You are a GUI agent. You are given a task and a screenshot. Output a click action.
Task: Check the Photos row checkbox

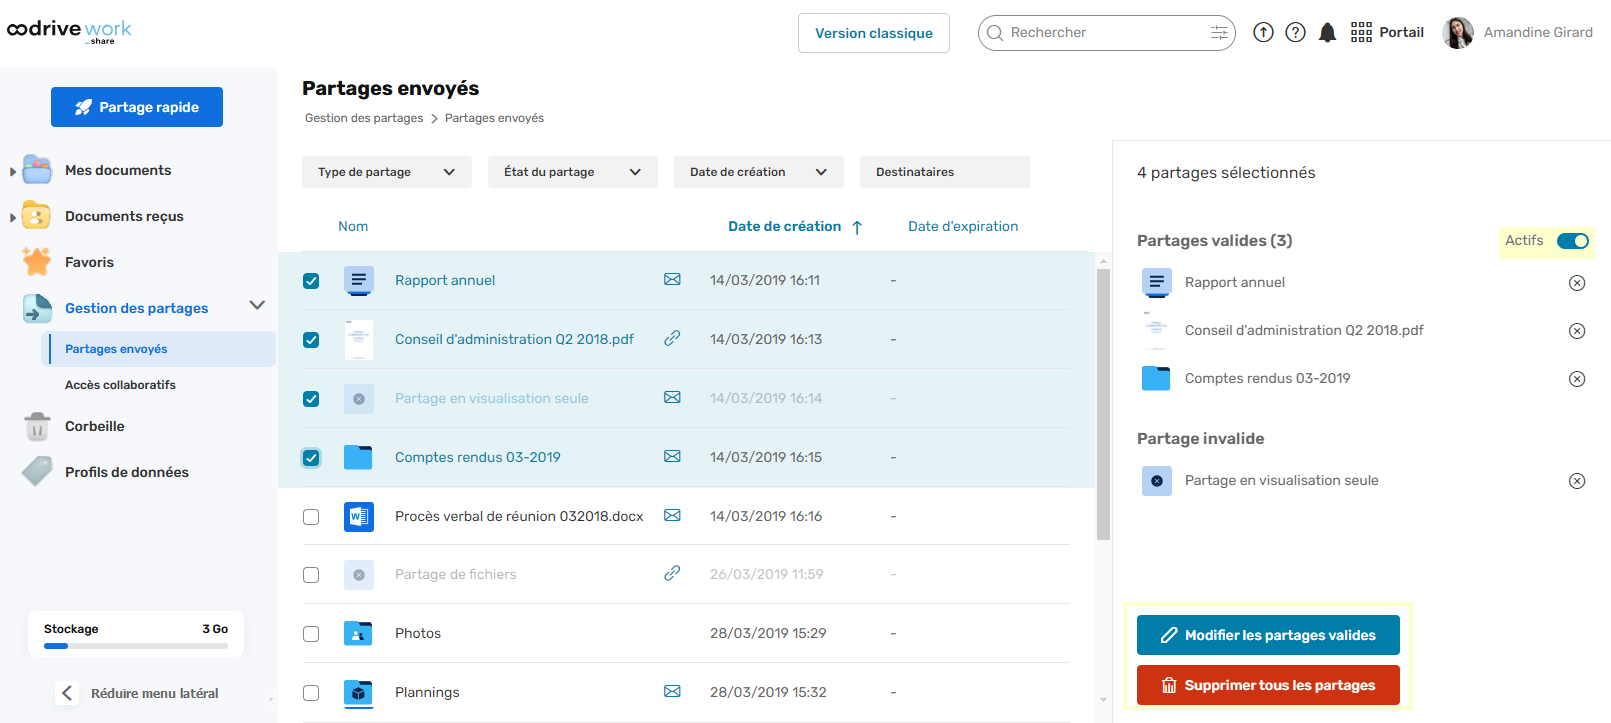click(x=311, y=634)
